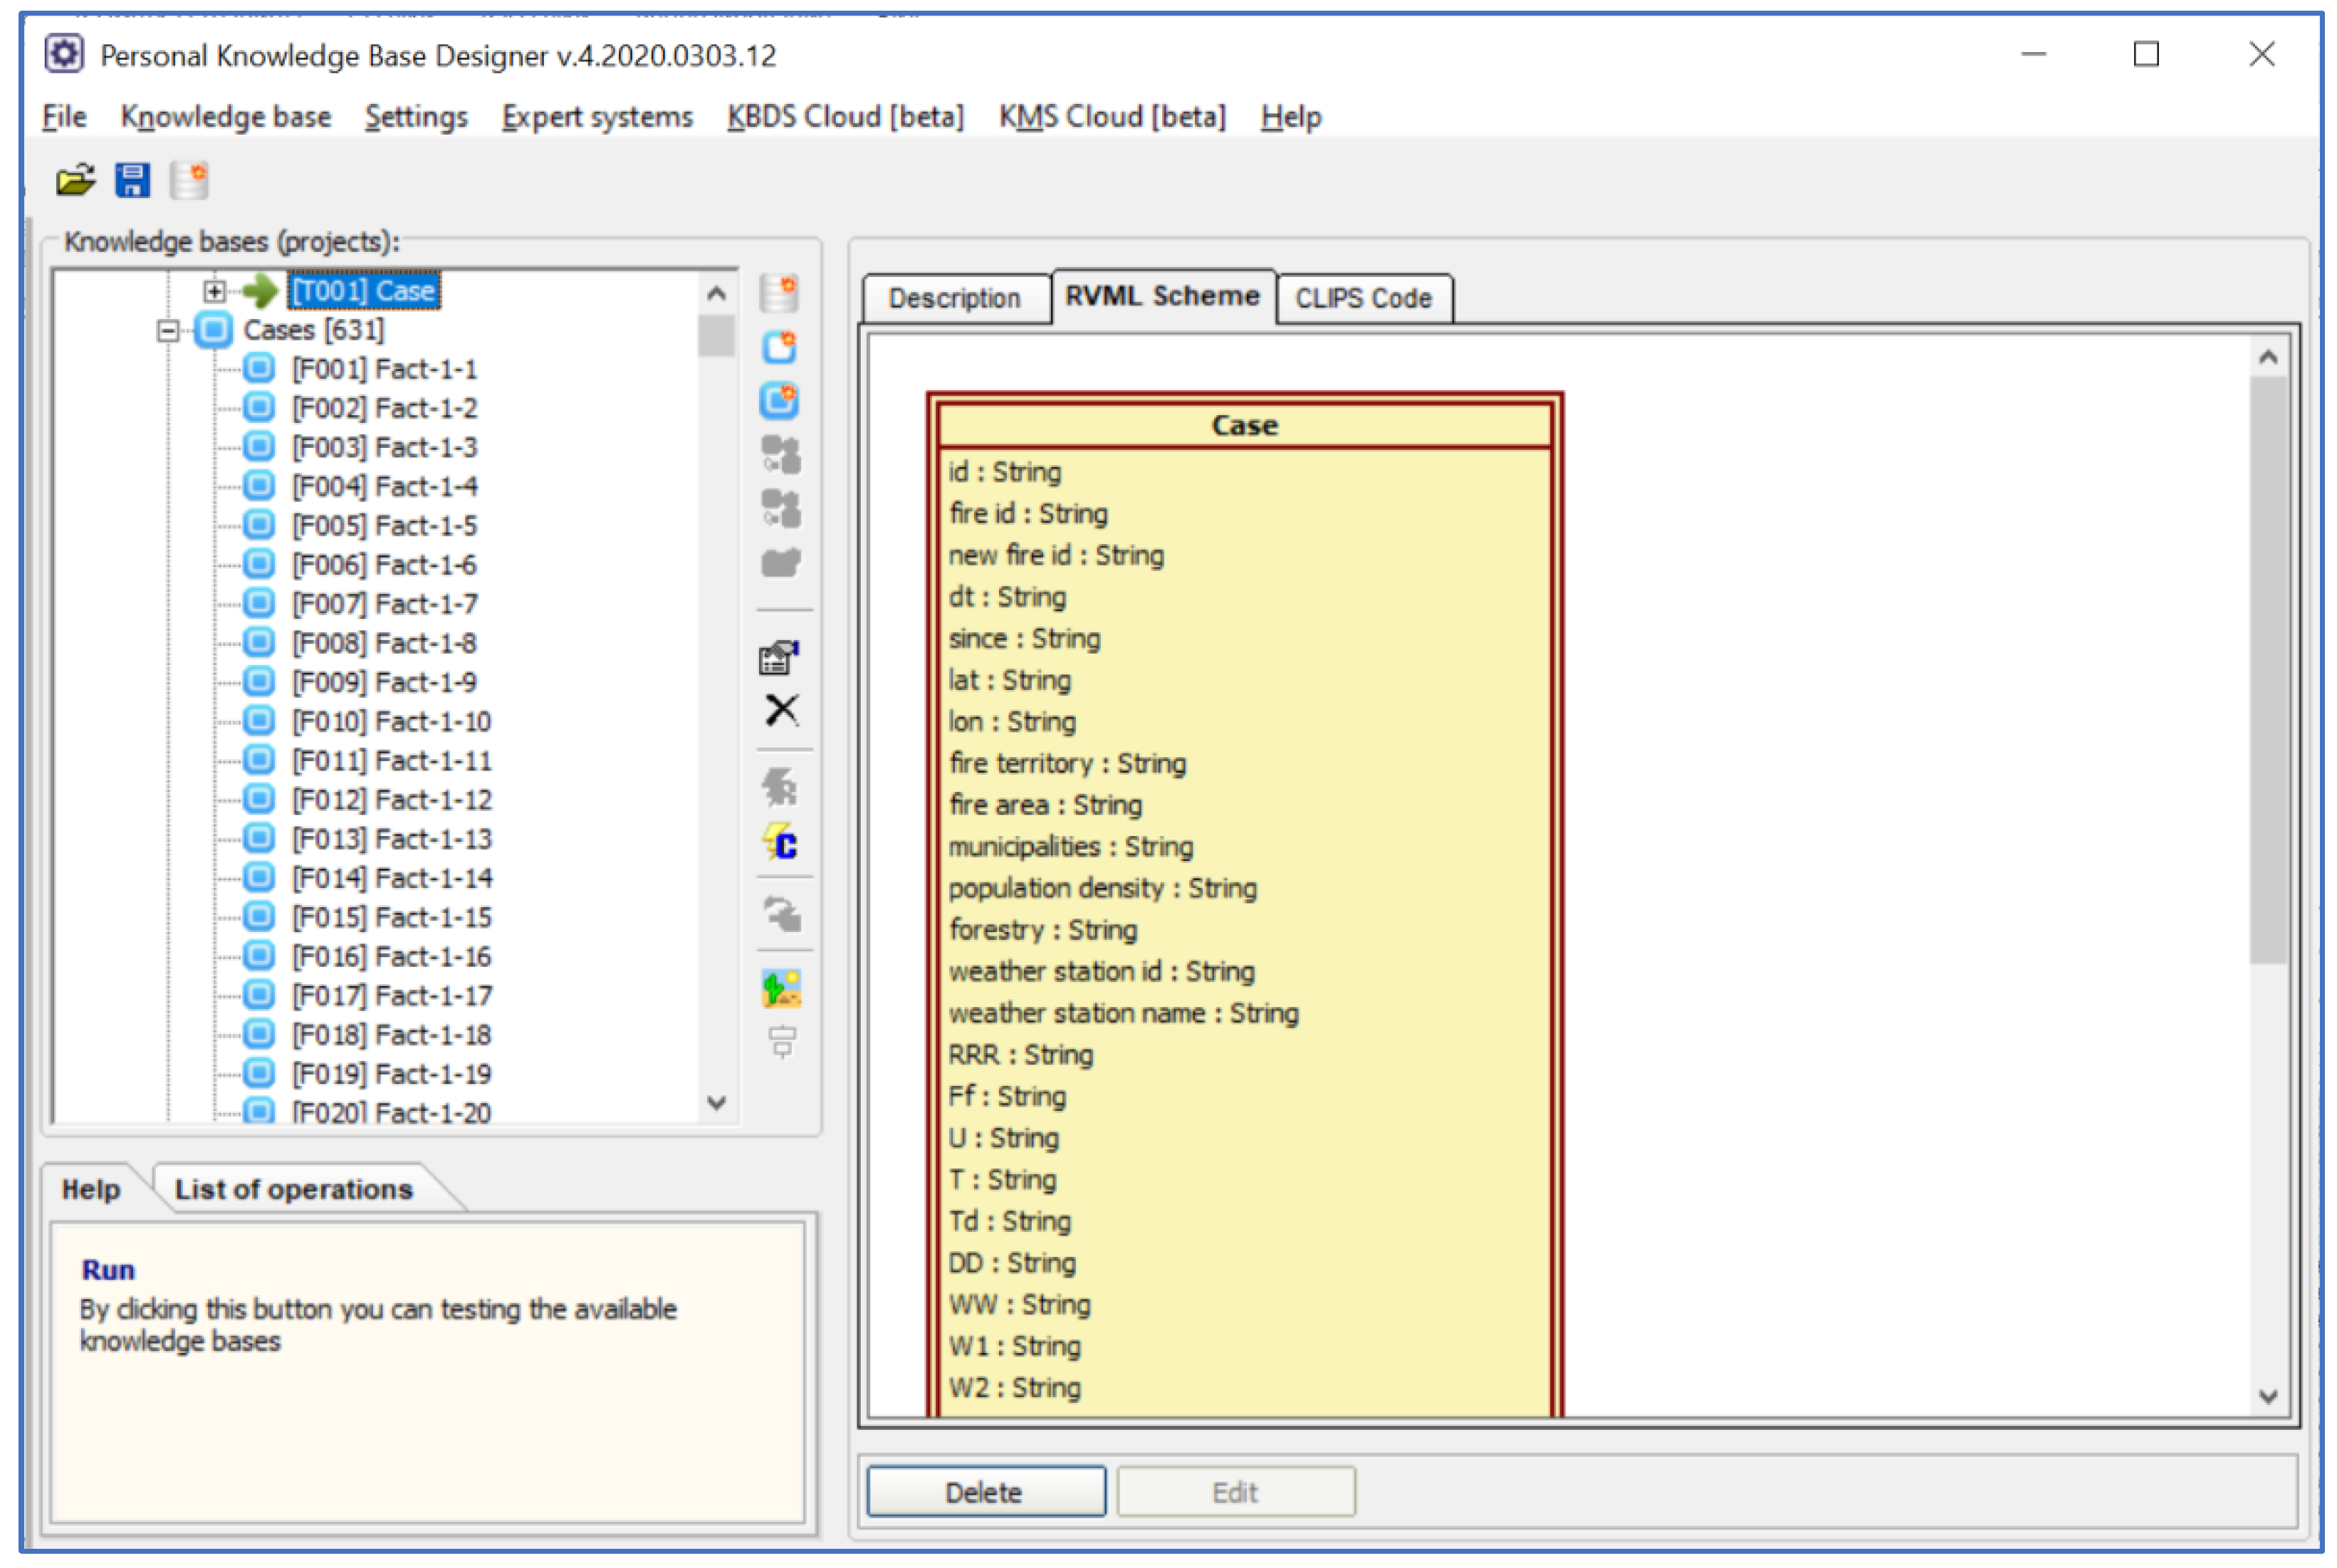
Task: Collapse the Cases [631] tree node
Action: (x=168, y=330)
